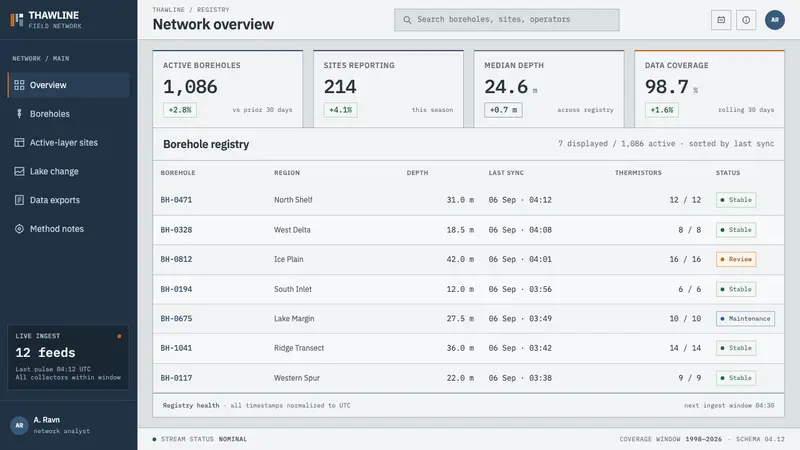Click the +2.8% change badge
The width and height of the screenshot is (800, 450).
tap(180, 110)
